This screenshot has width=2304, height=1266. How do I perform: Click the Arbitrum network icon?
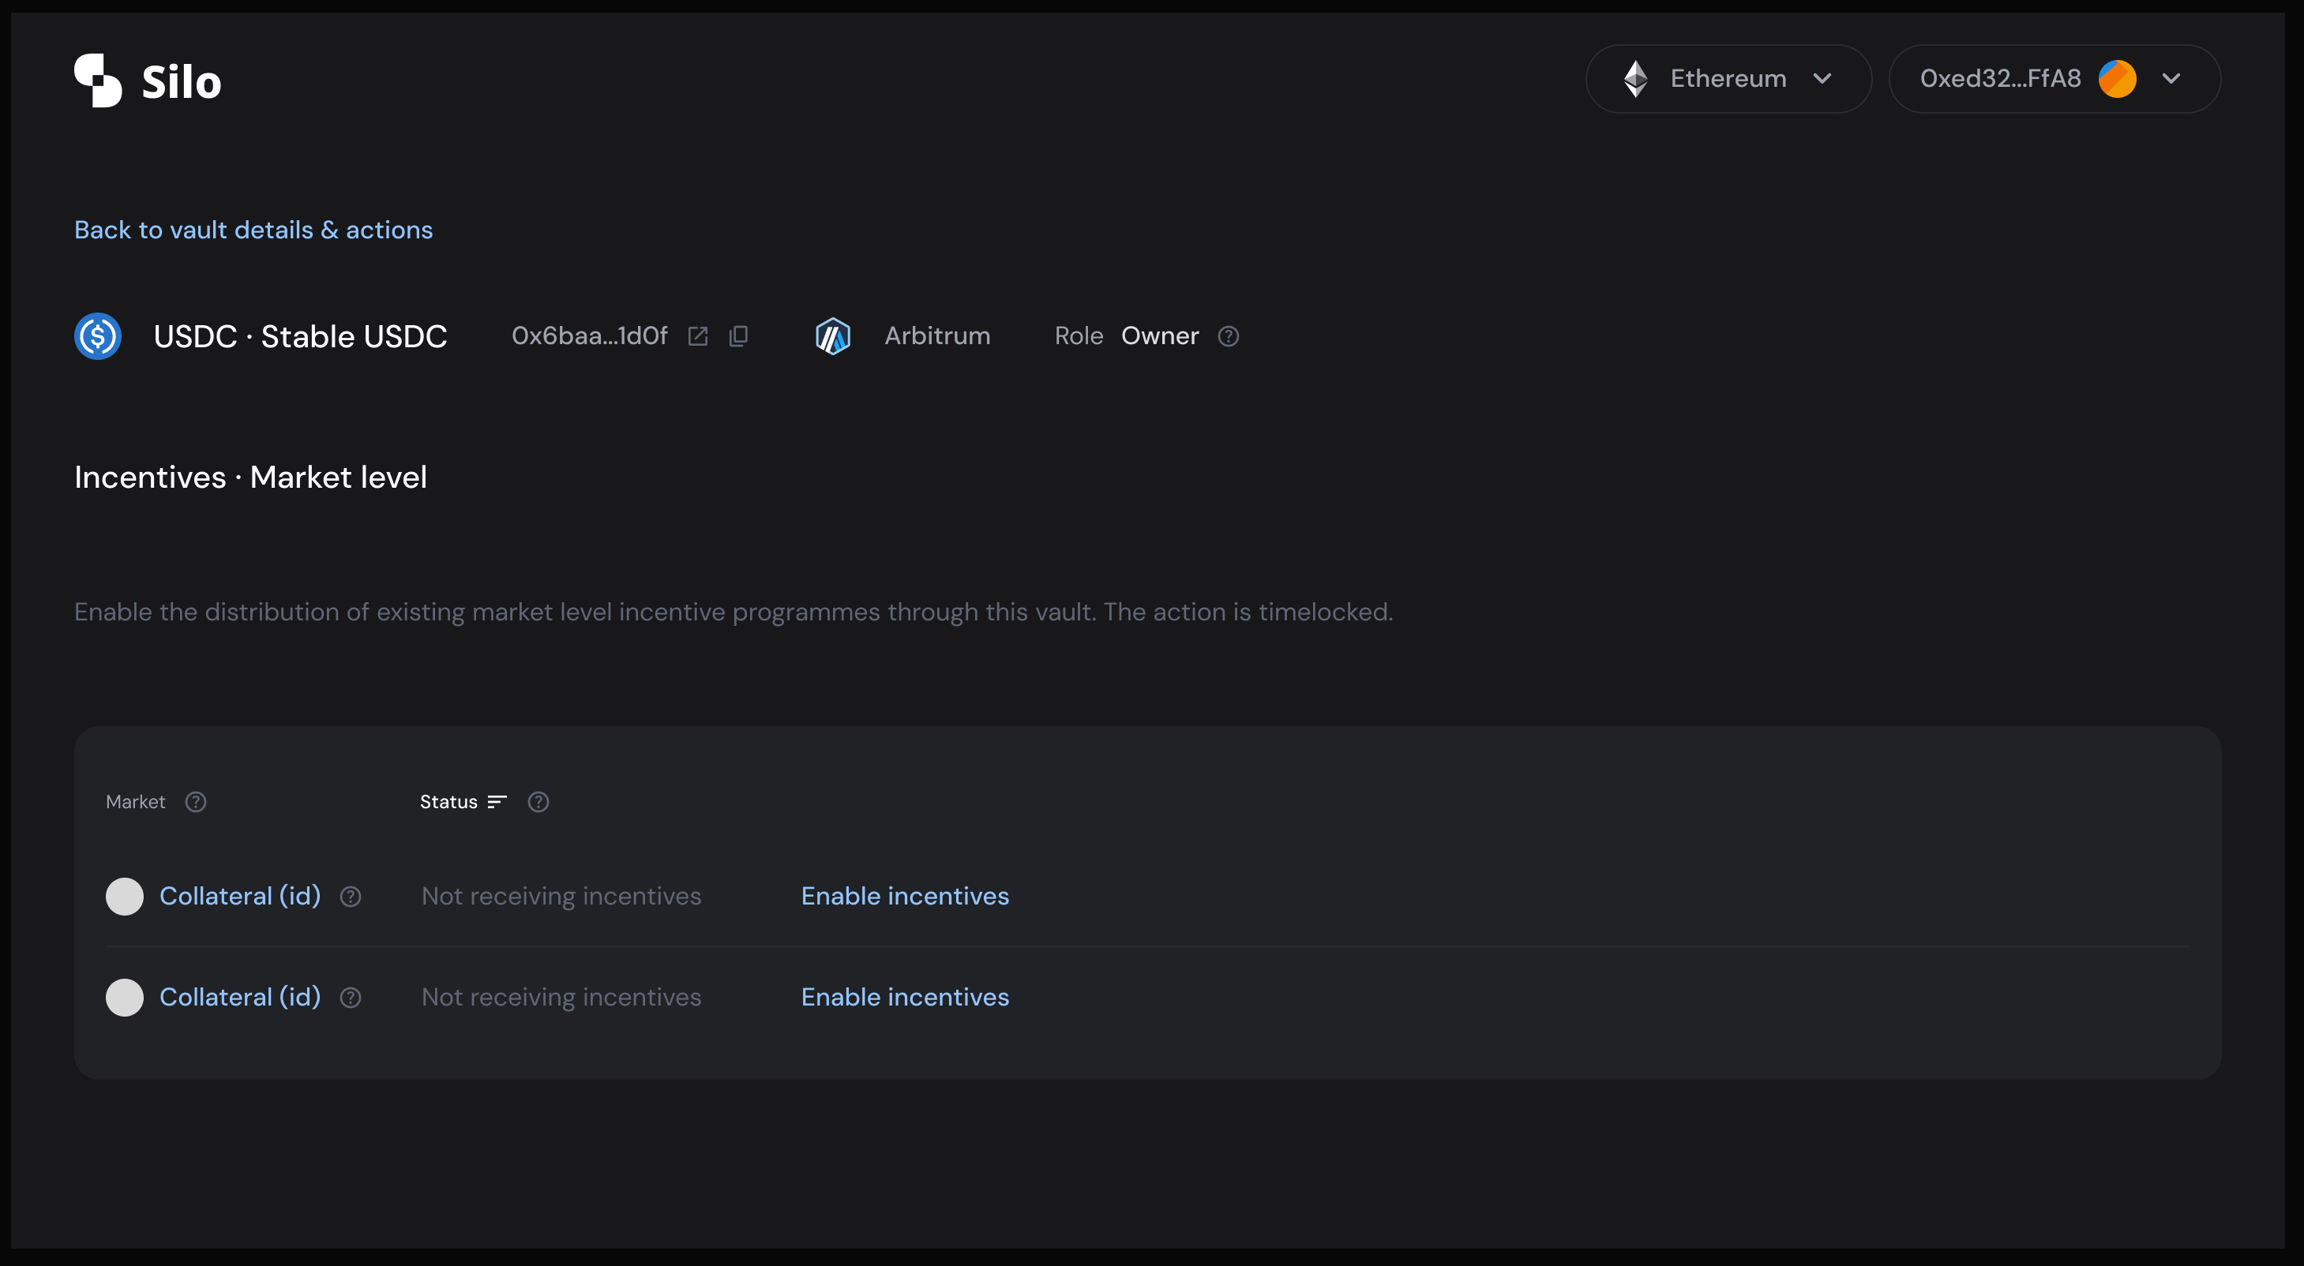(833, 336)
